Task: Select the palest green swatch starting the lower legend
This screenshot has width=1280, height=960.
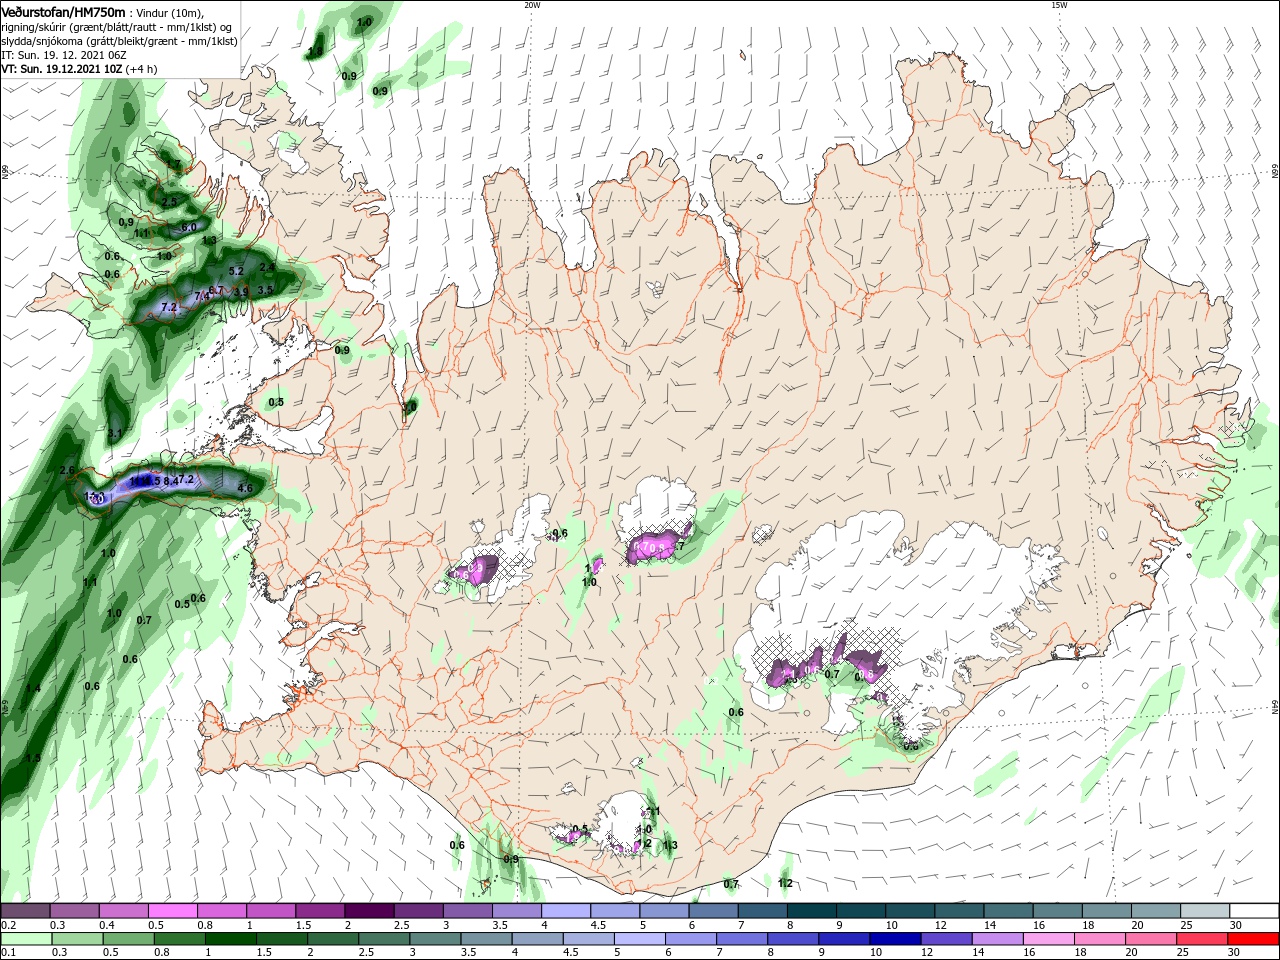Action: coord(25,939)
